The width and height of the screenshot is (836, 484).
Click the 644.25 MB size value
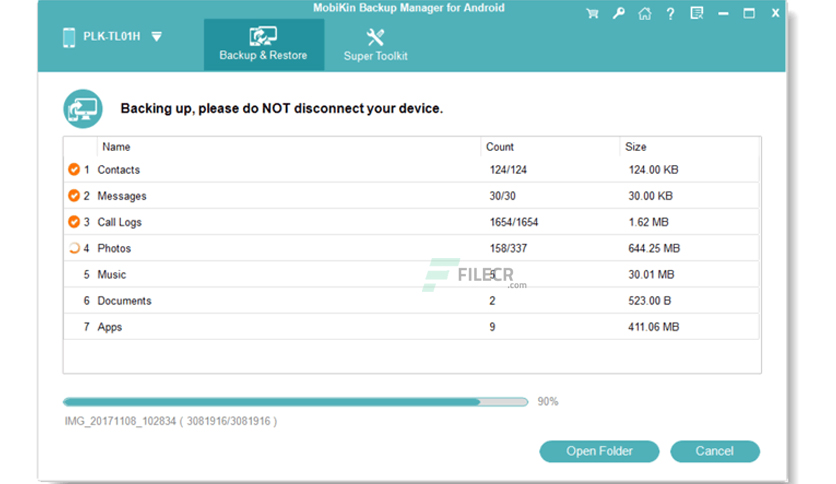[x=654, y=248]
